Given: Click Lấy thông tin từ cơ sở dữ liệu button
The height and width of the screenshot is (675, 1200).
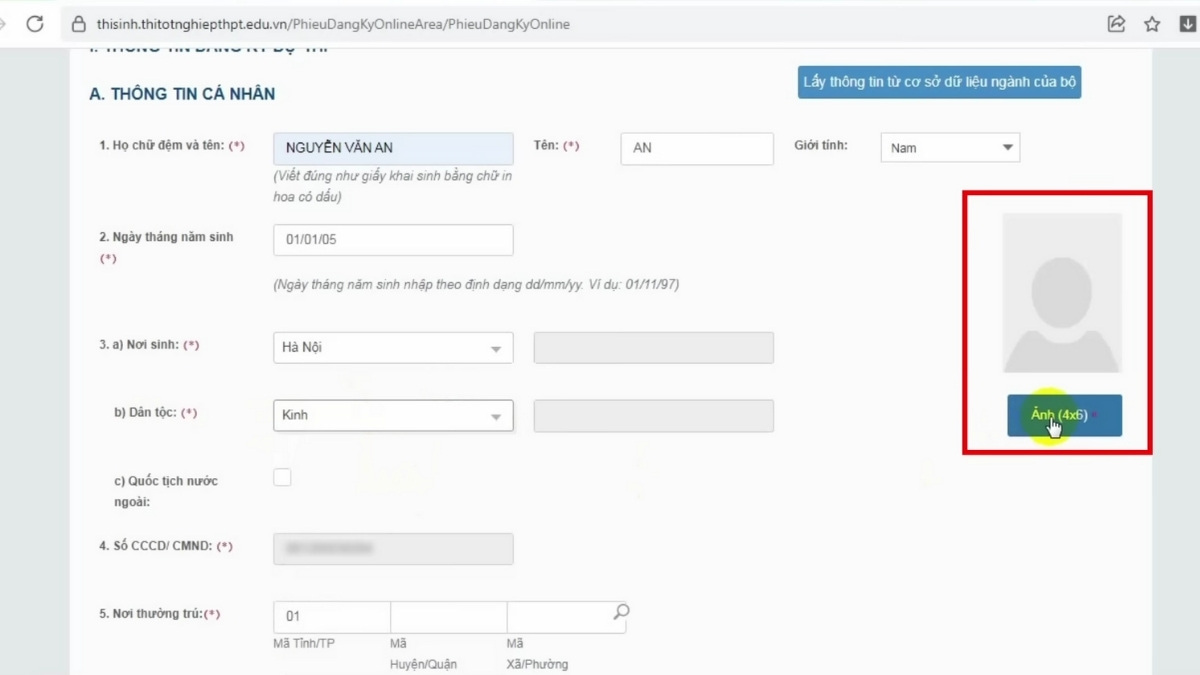Looking at the screenshot, I should point(939,82).
